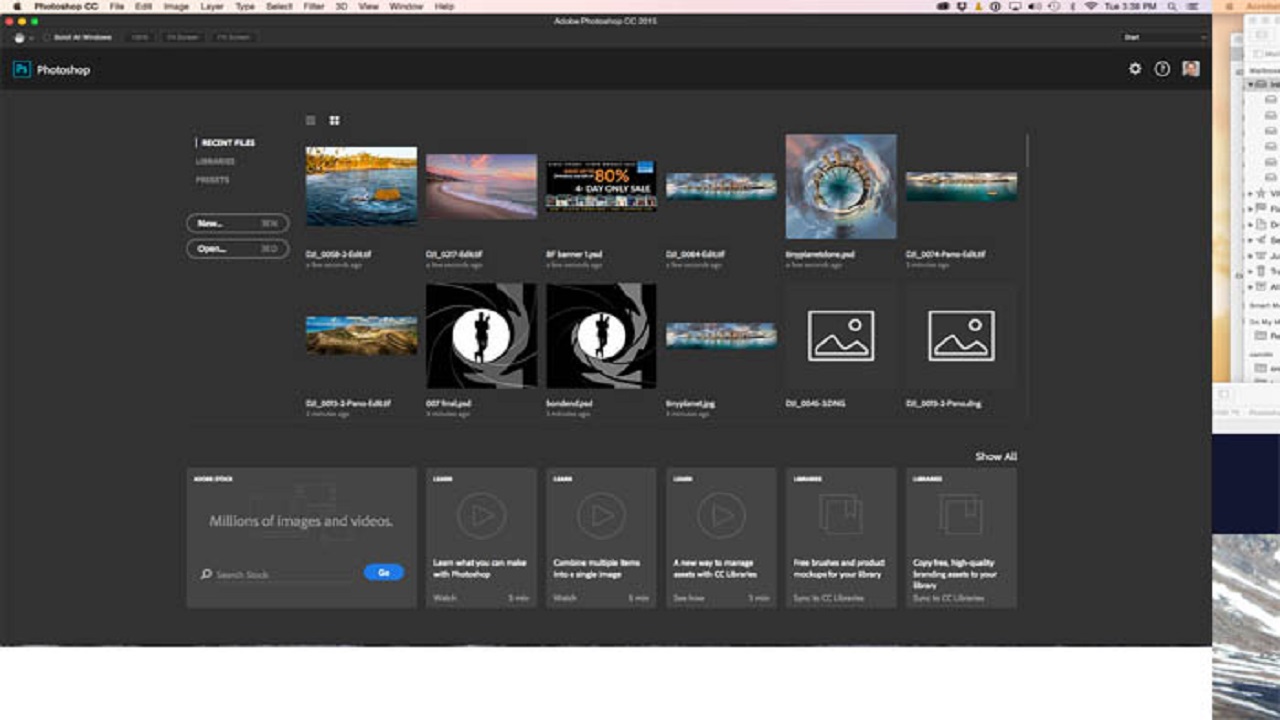Click the New... button
The image size is (1280, 720).
(x=237, y=223)
